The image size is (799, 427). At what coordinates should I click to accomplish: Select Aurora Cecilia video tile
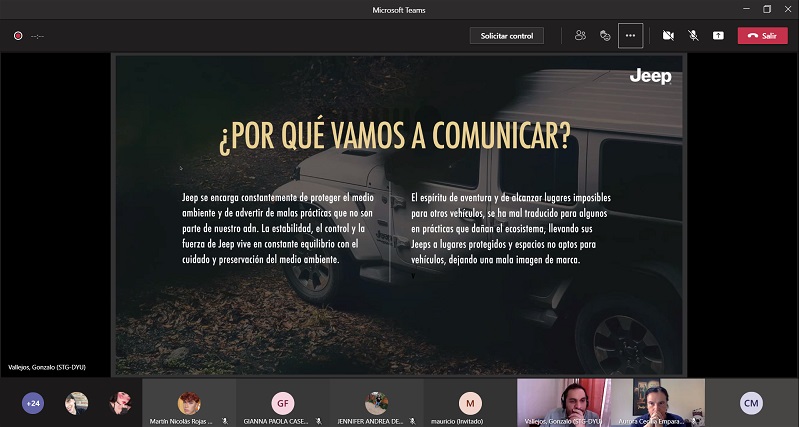pos(658,403)
